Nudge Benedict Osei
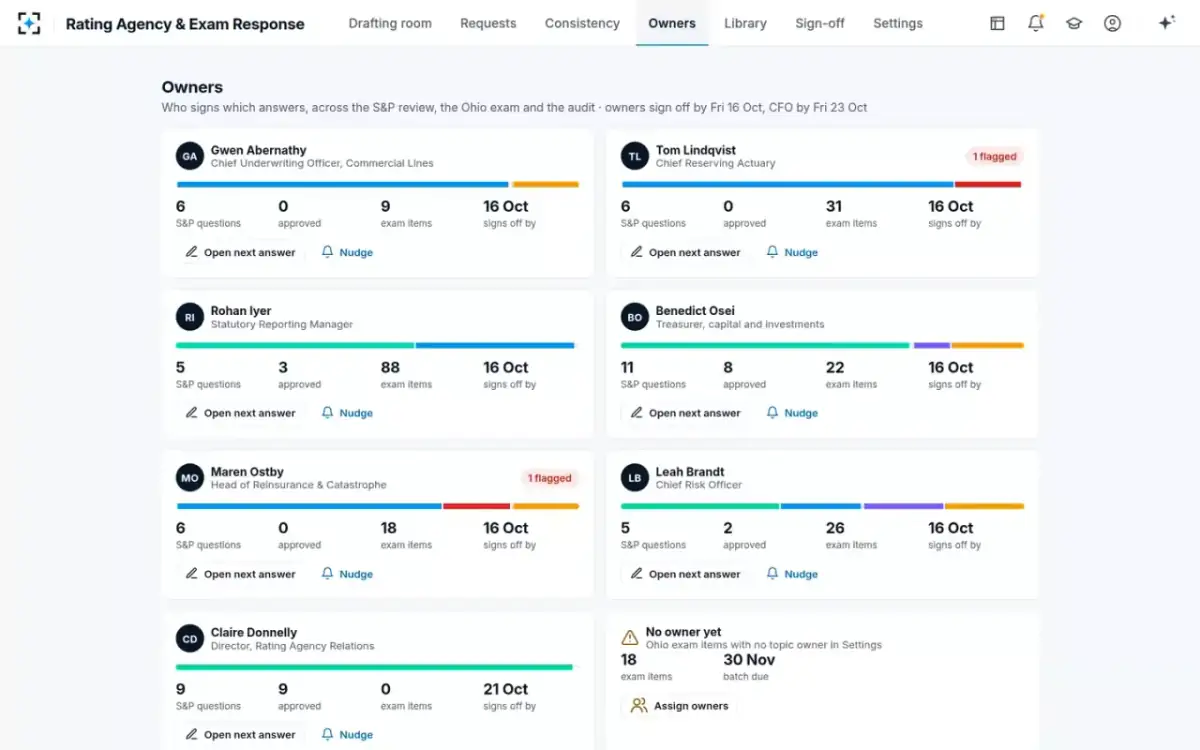 point(792,413)
